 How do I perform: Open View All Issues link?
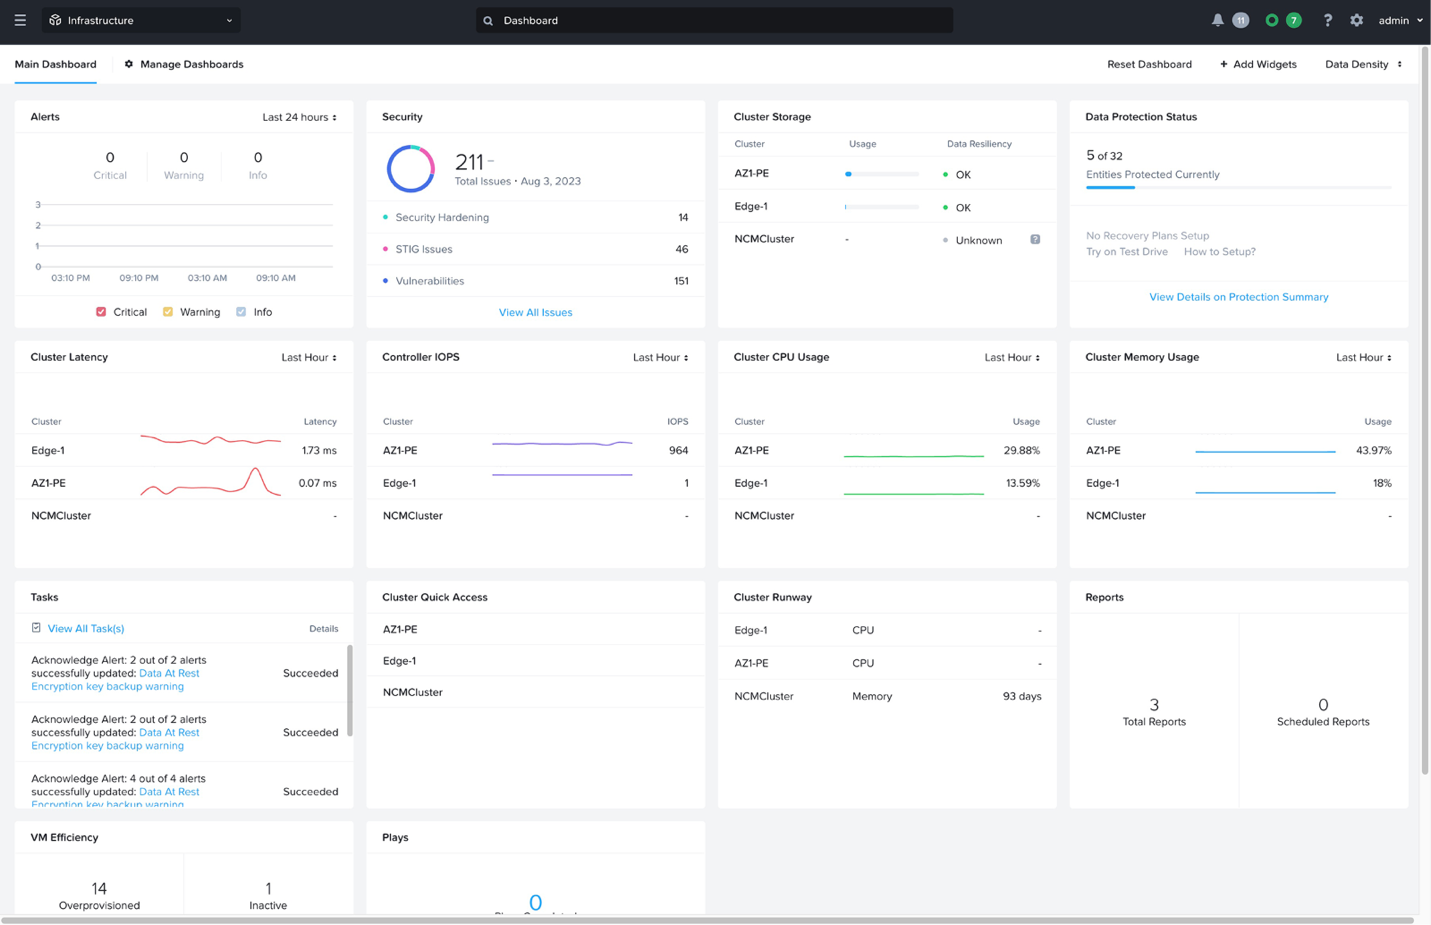(x=535, y=312)
